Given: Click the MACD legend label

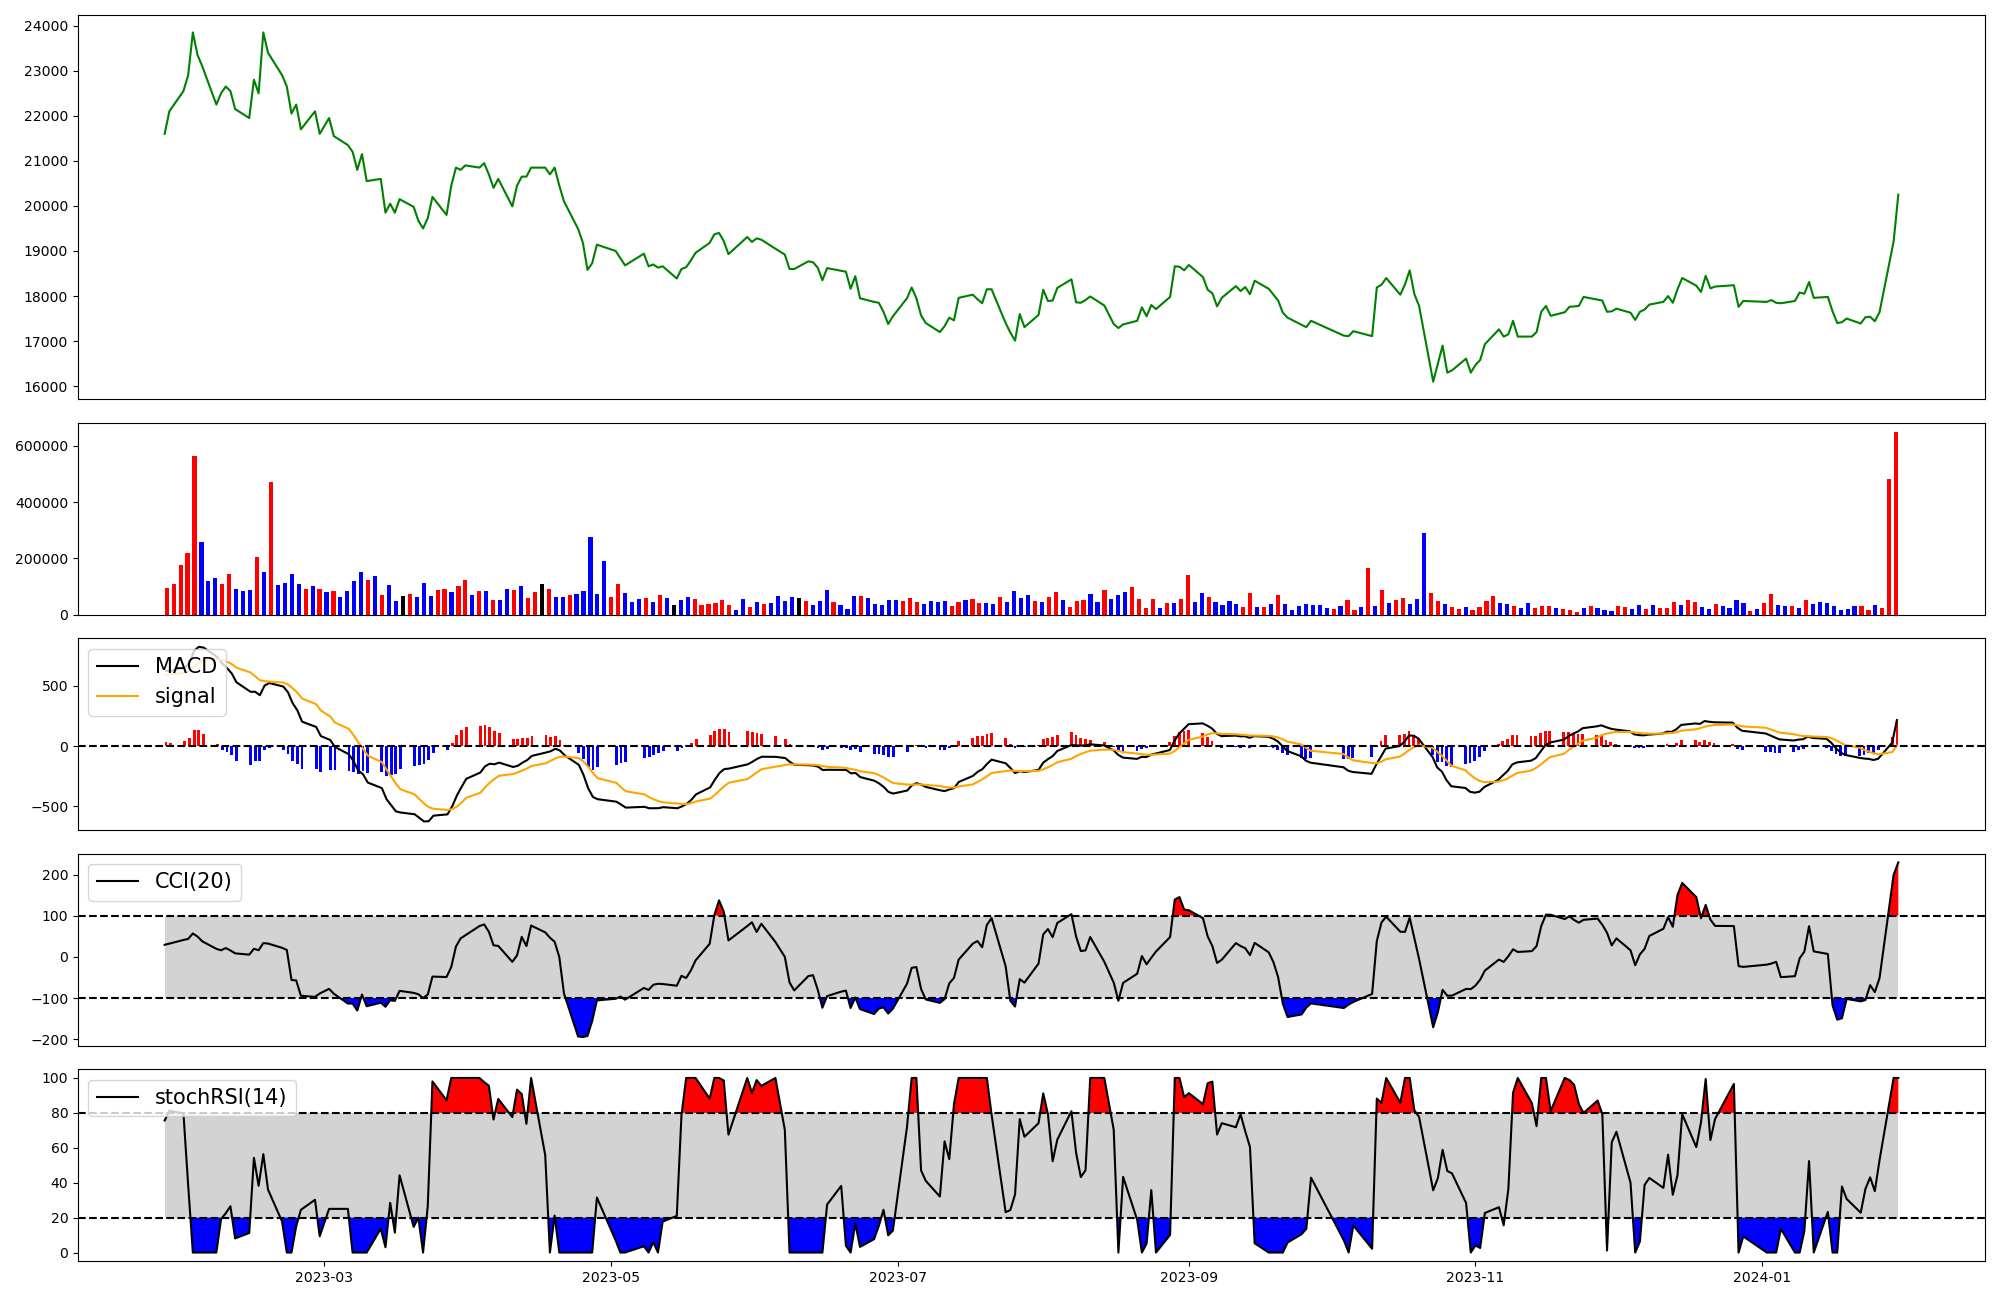Looking at the screenshot, I should [185, 666].
